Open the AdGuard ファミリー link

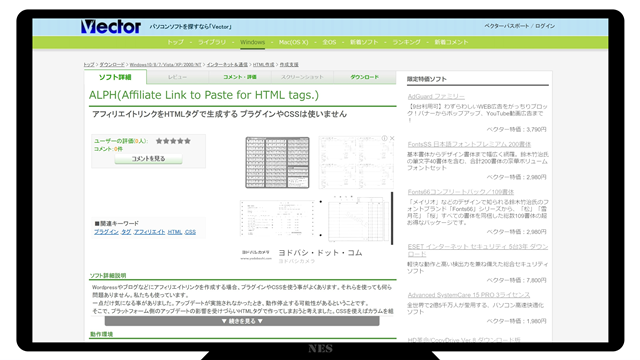(x=436, y=96)
